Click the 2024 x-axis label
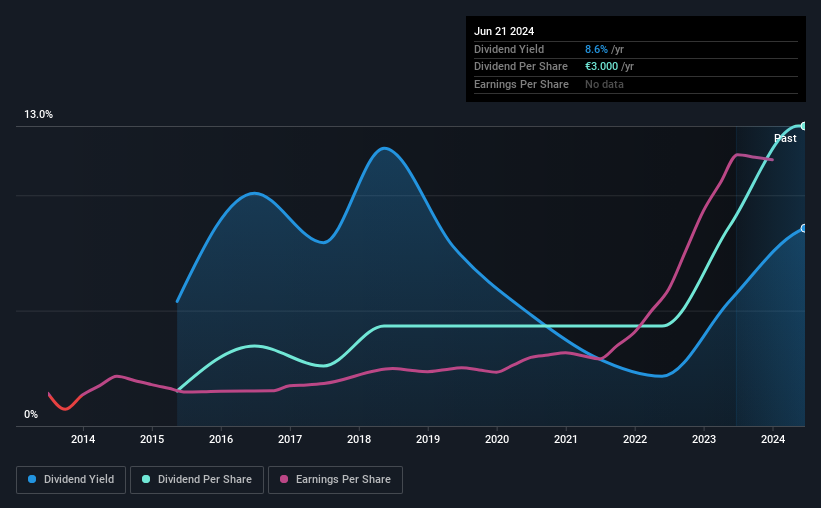The width and height of the screenshot is (821, 508). coord(773,439)
